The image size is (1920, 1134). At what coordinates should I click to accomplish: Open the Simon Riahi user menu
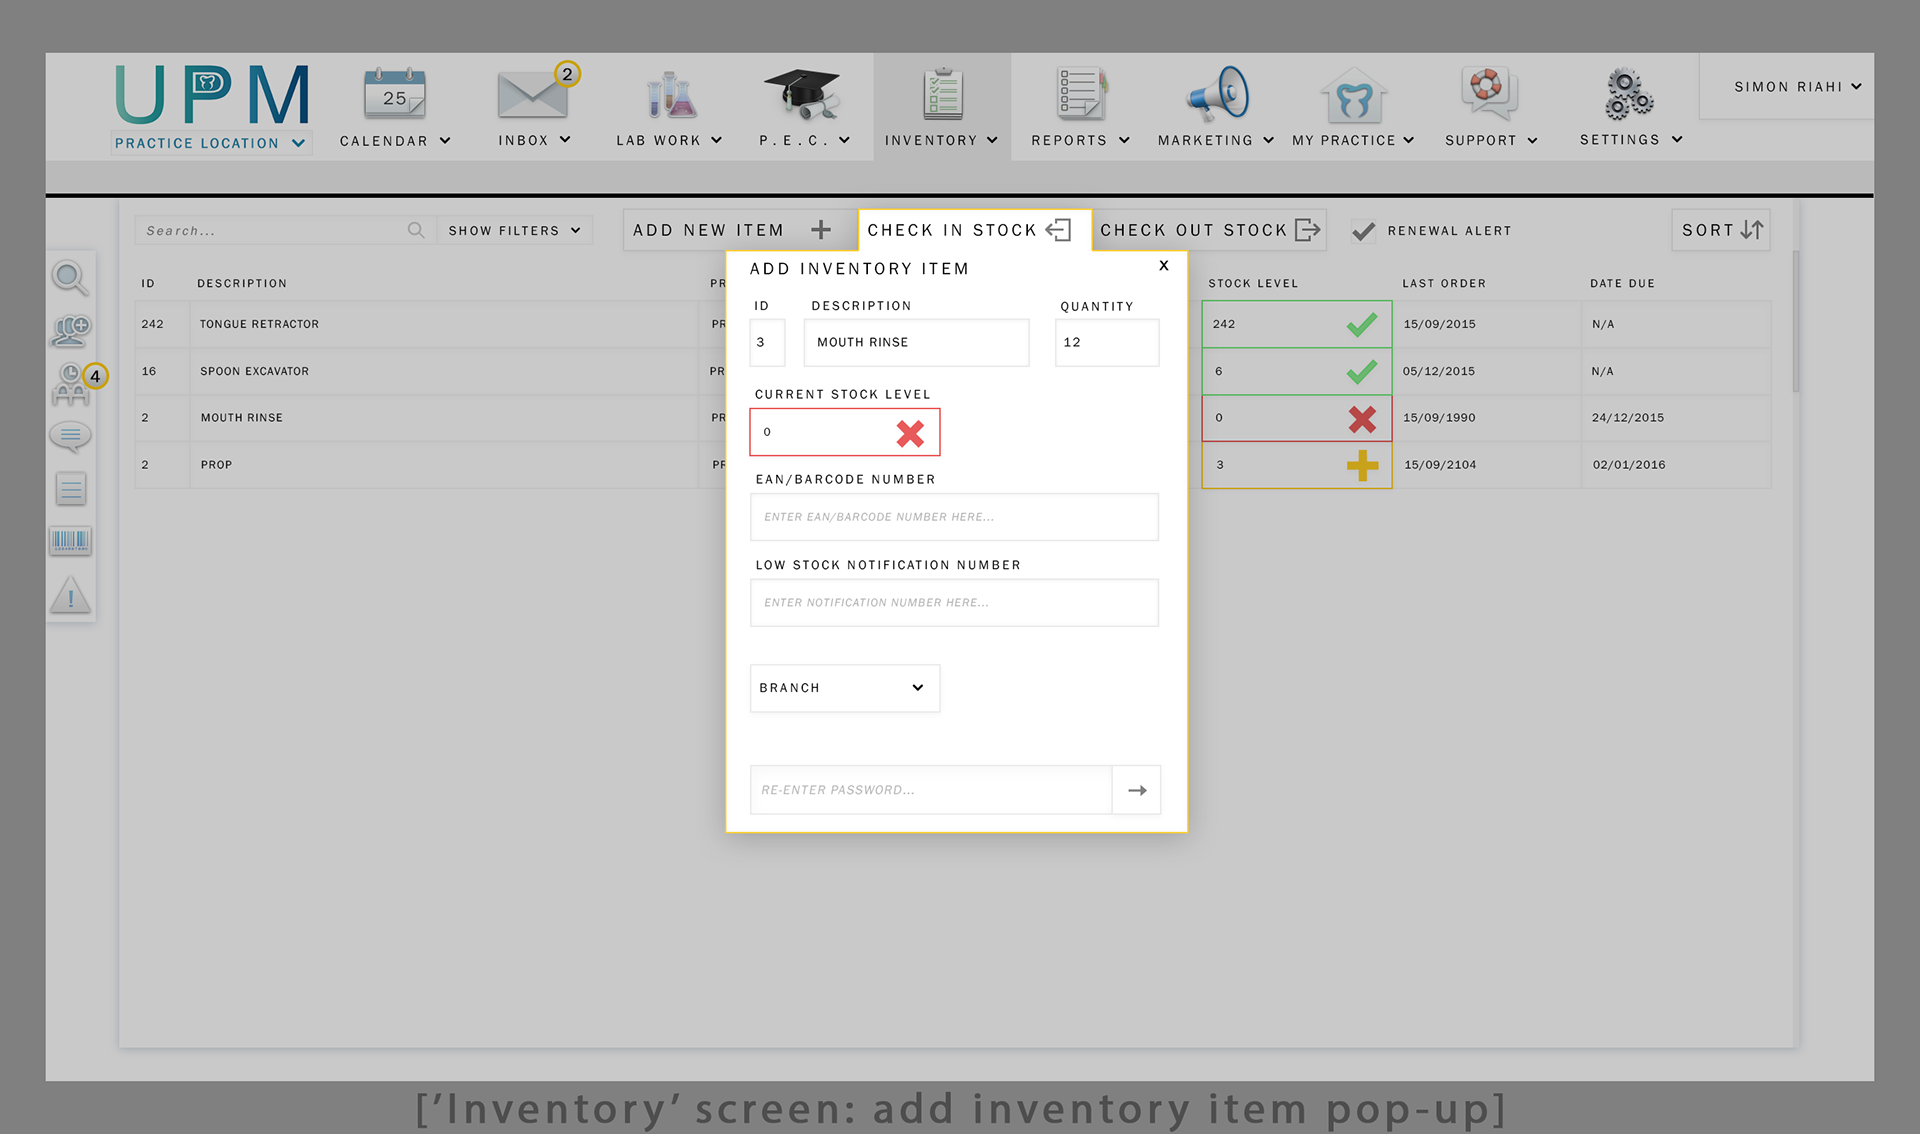tap(1796, 87)
